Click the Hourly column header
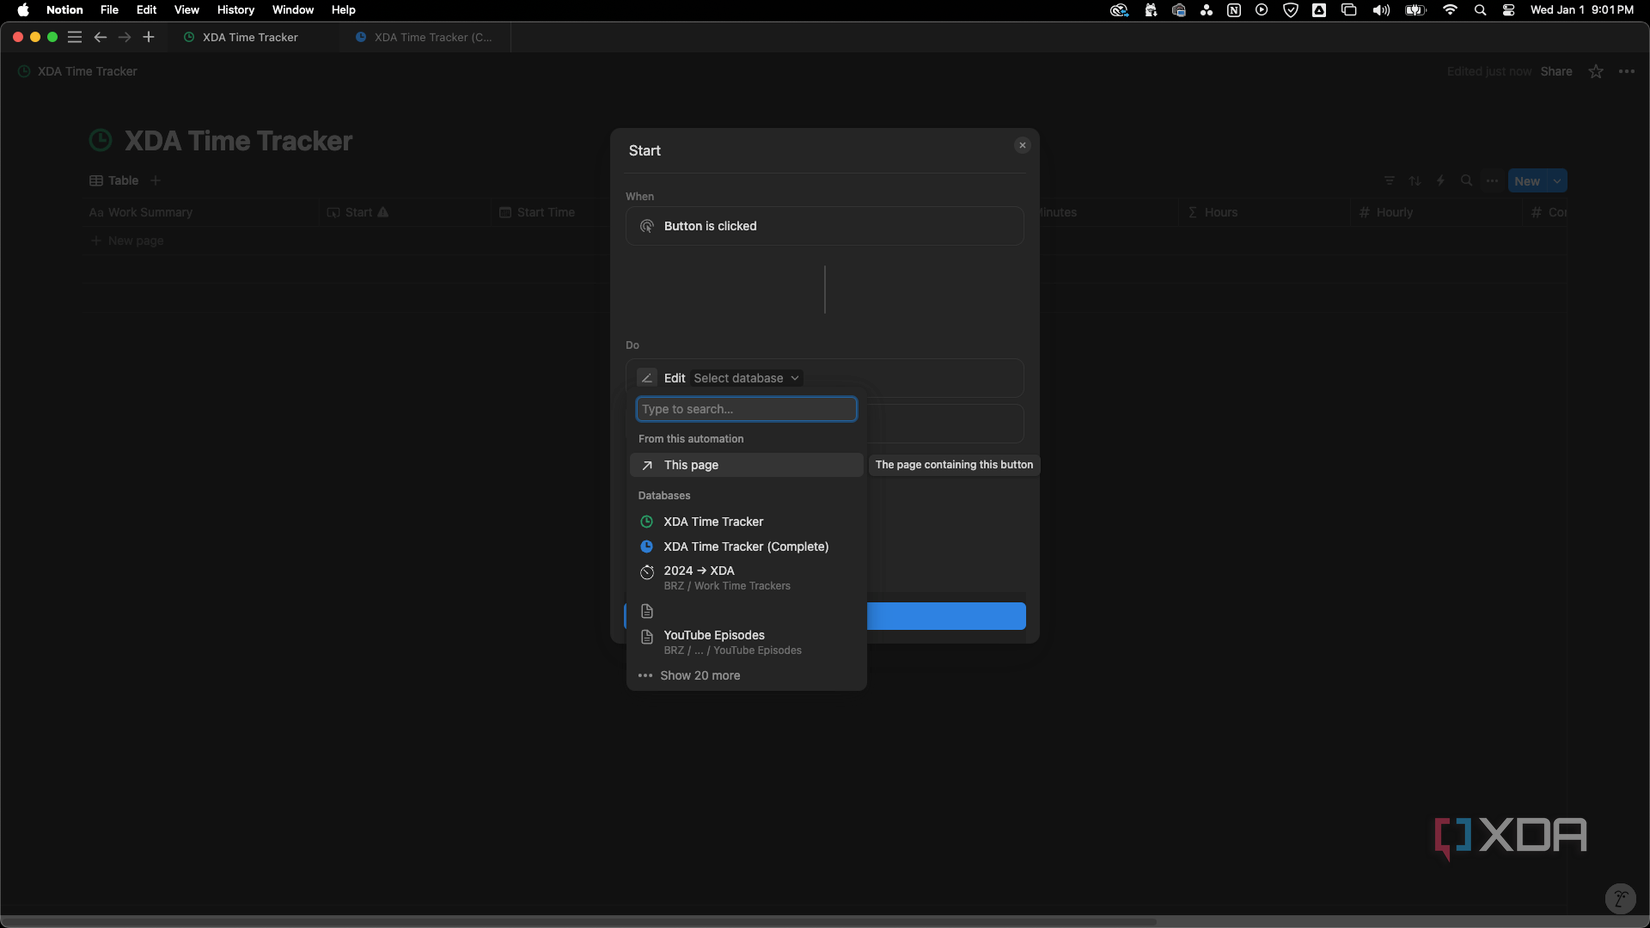Screen dimensions: 1650x928 [1435, 212]
